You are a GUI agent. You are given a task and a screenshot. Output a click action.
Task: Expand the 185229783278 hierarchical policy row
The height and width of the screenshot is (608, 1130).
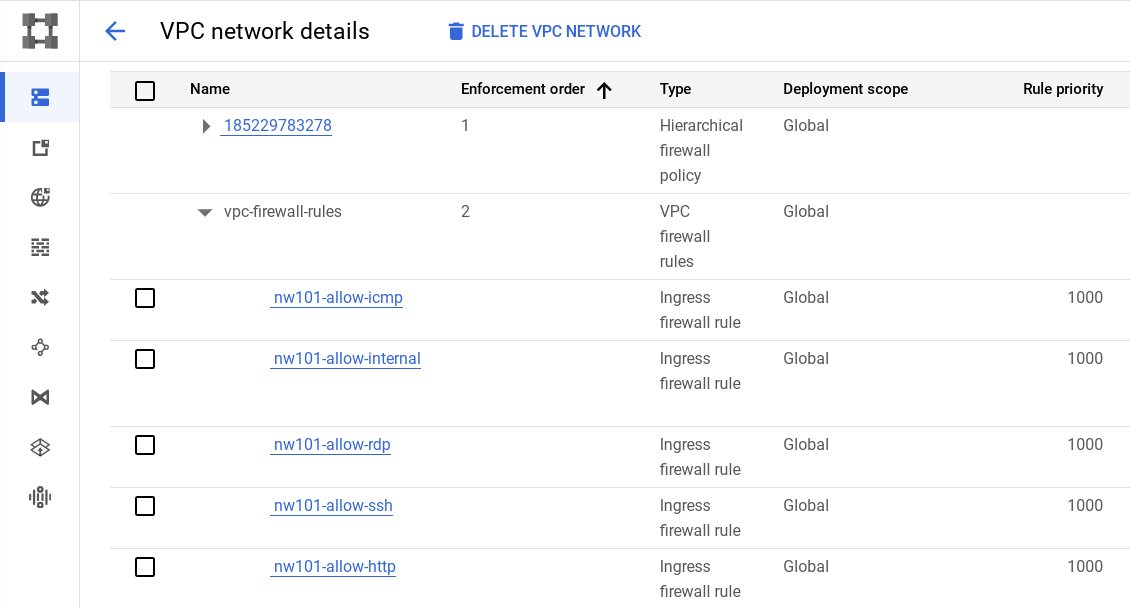pos(205,126)
